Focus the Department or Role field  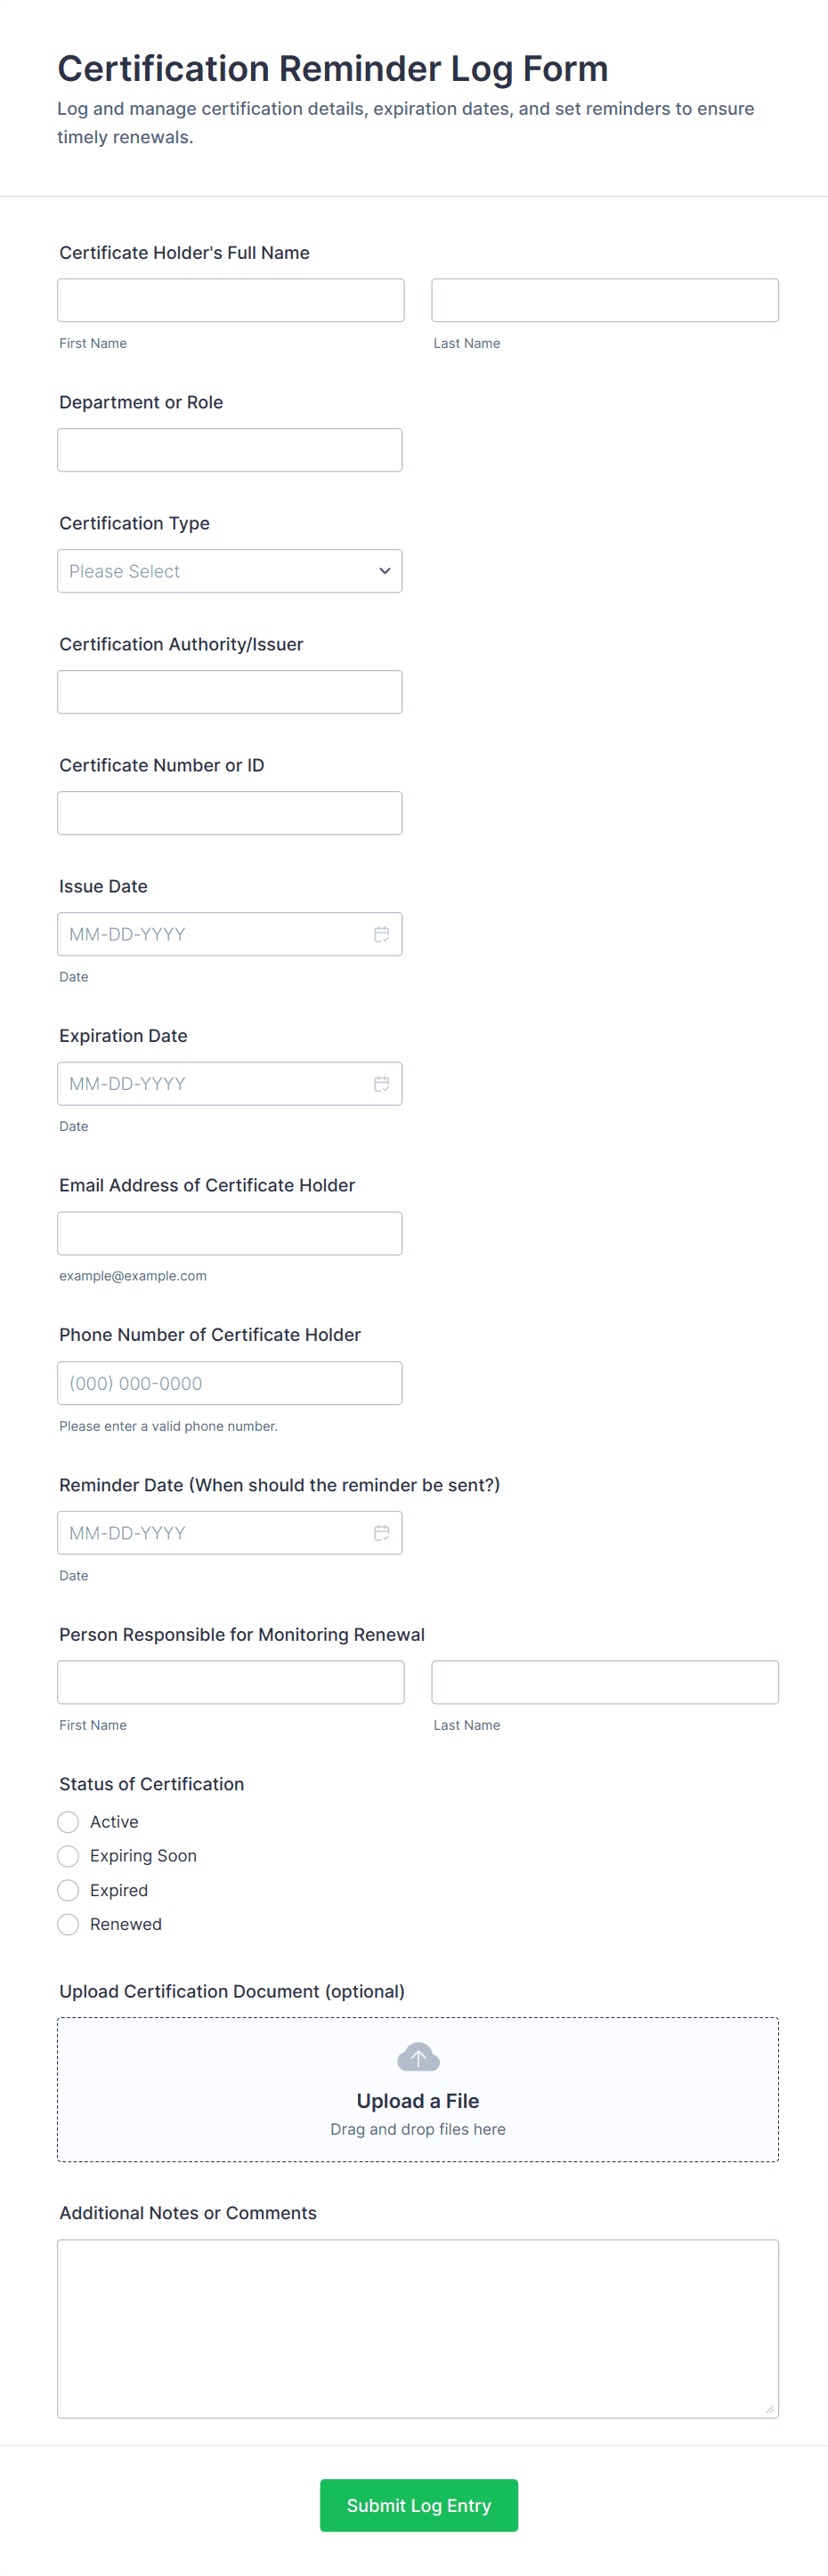point(229,450)
